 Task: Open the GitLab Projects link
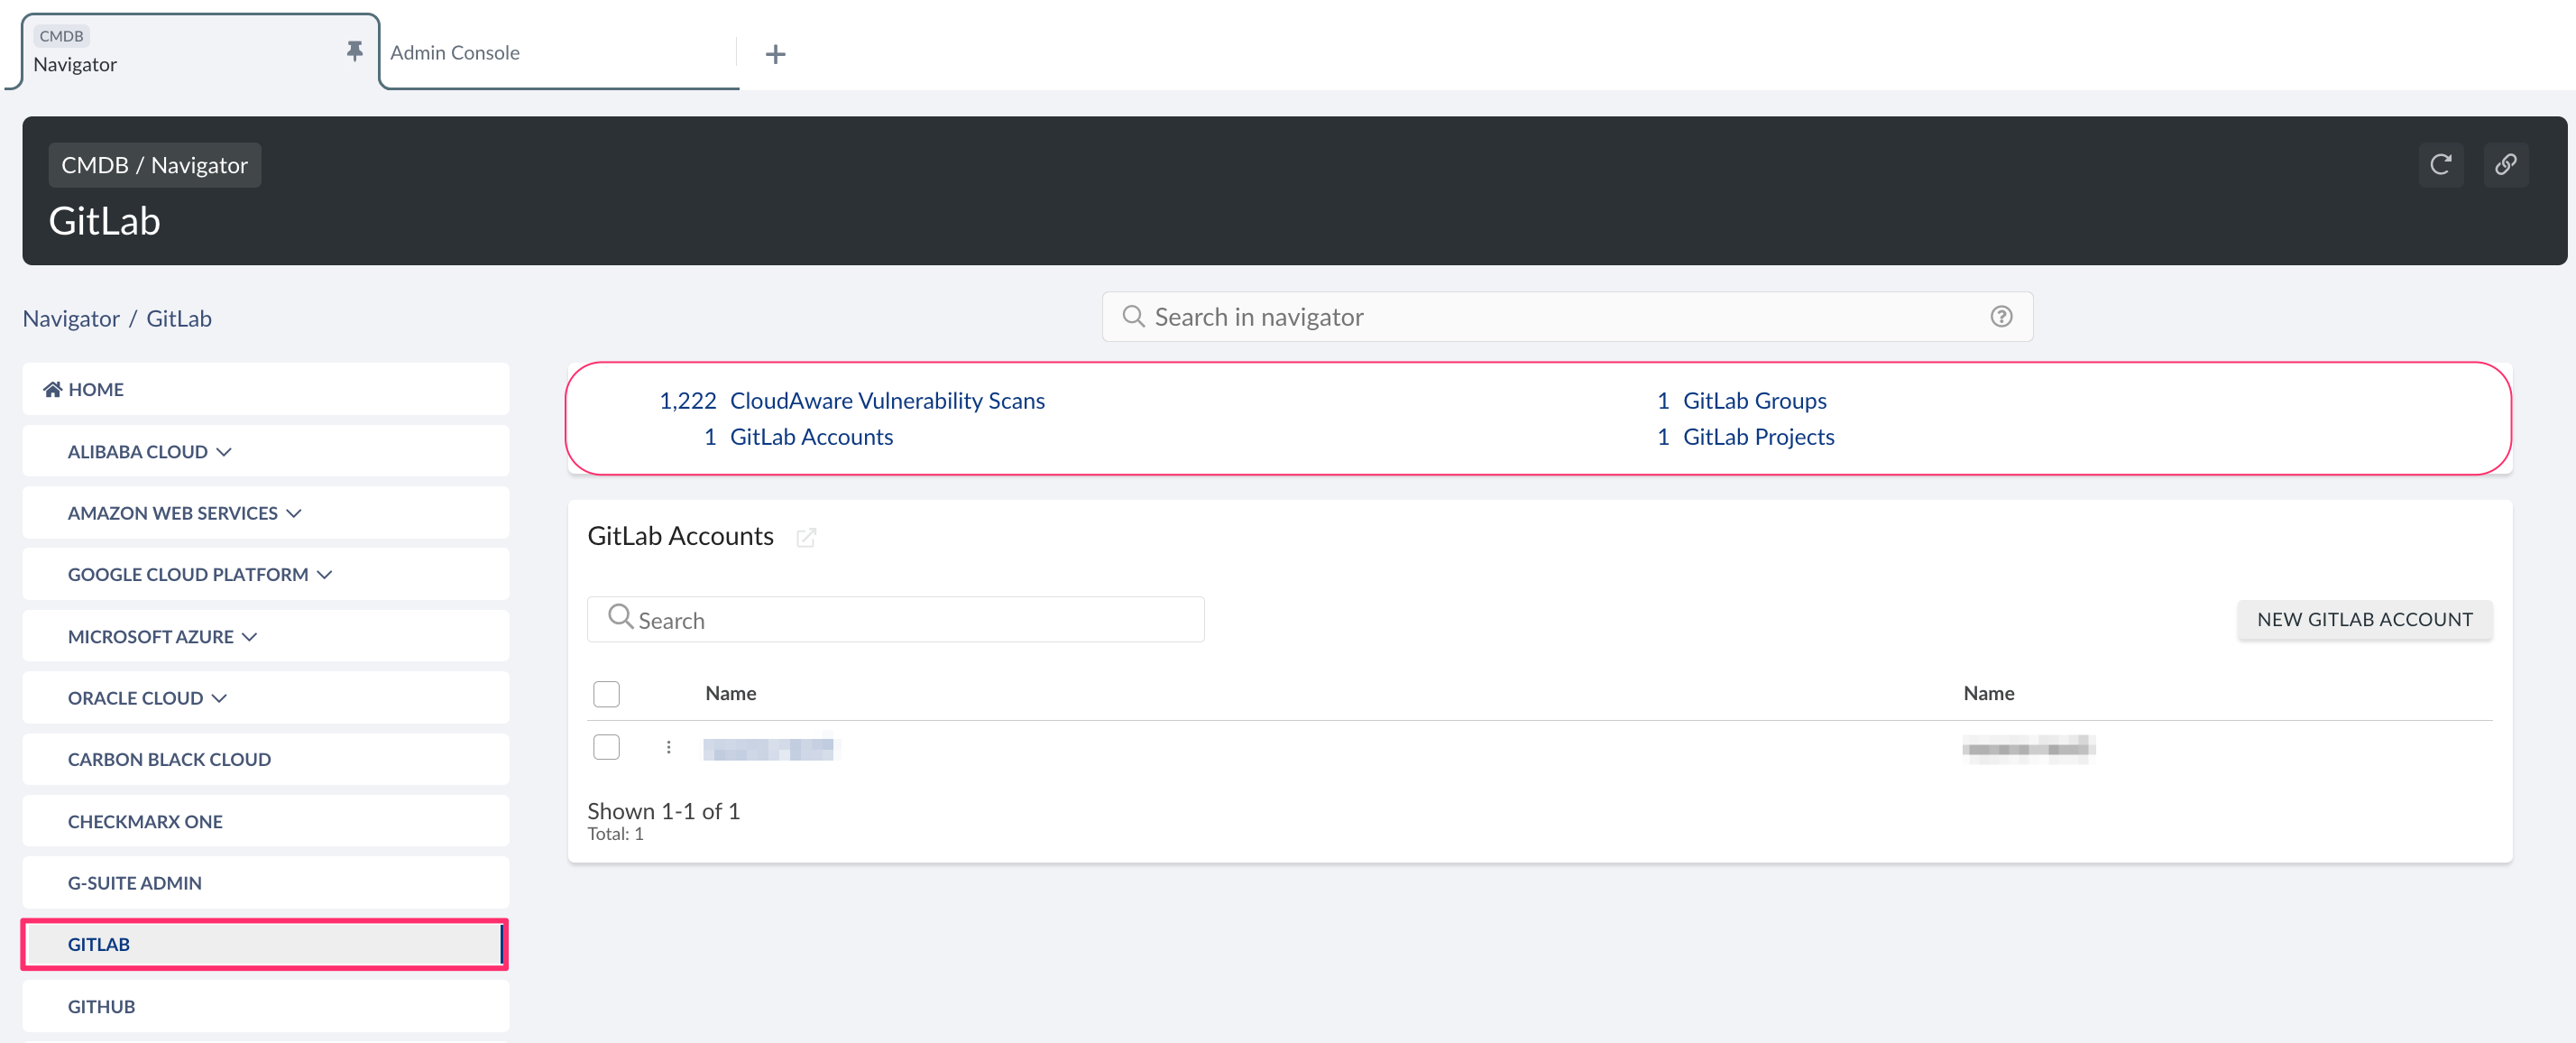tap(1758, 436)
